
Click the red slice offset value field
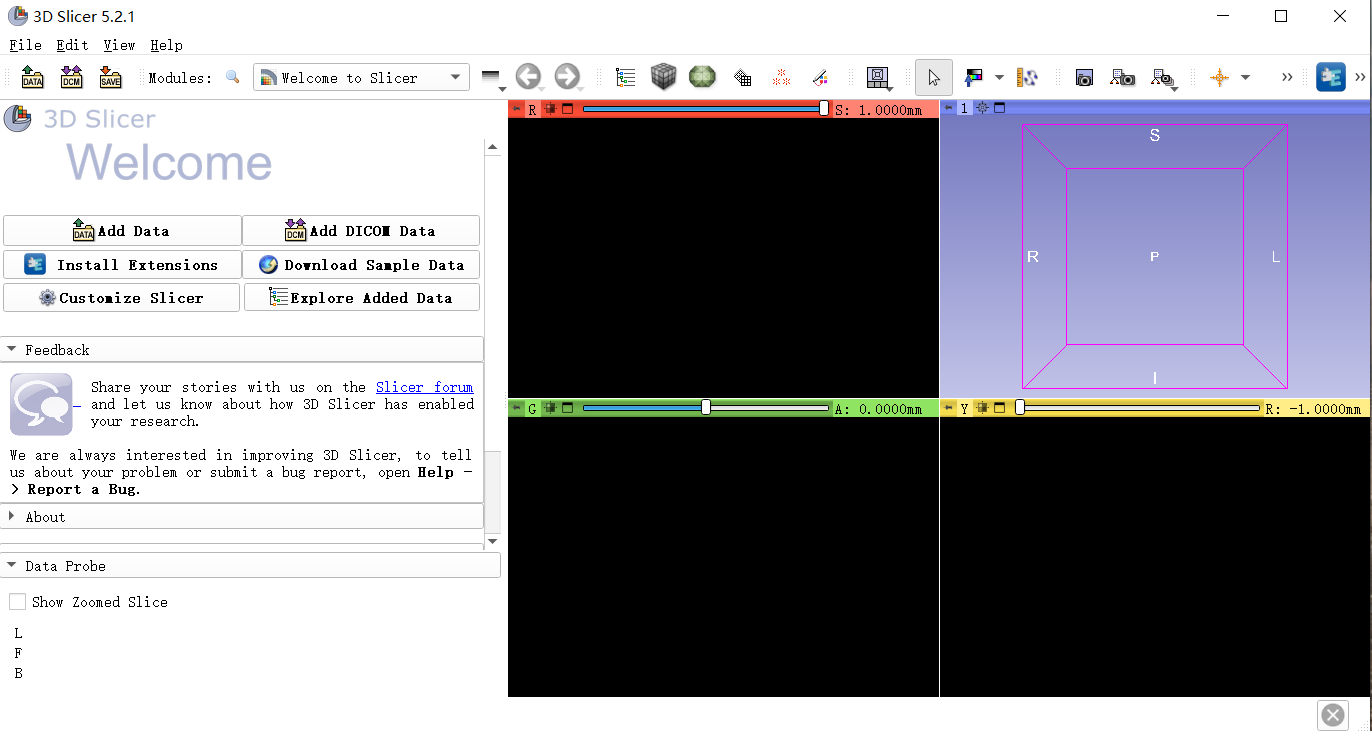point(885,110)
